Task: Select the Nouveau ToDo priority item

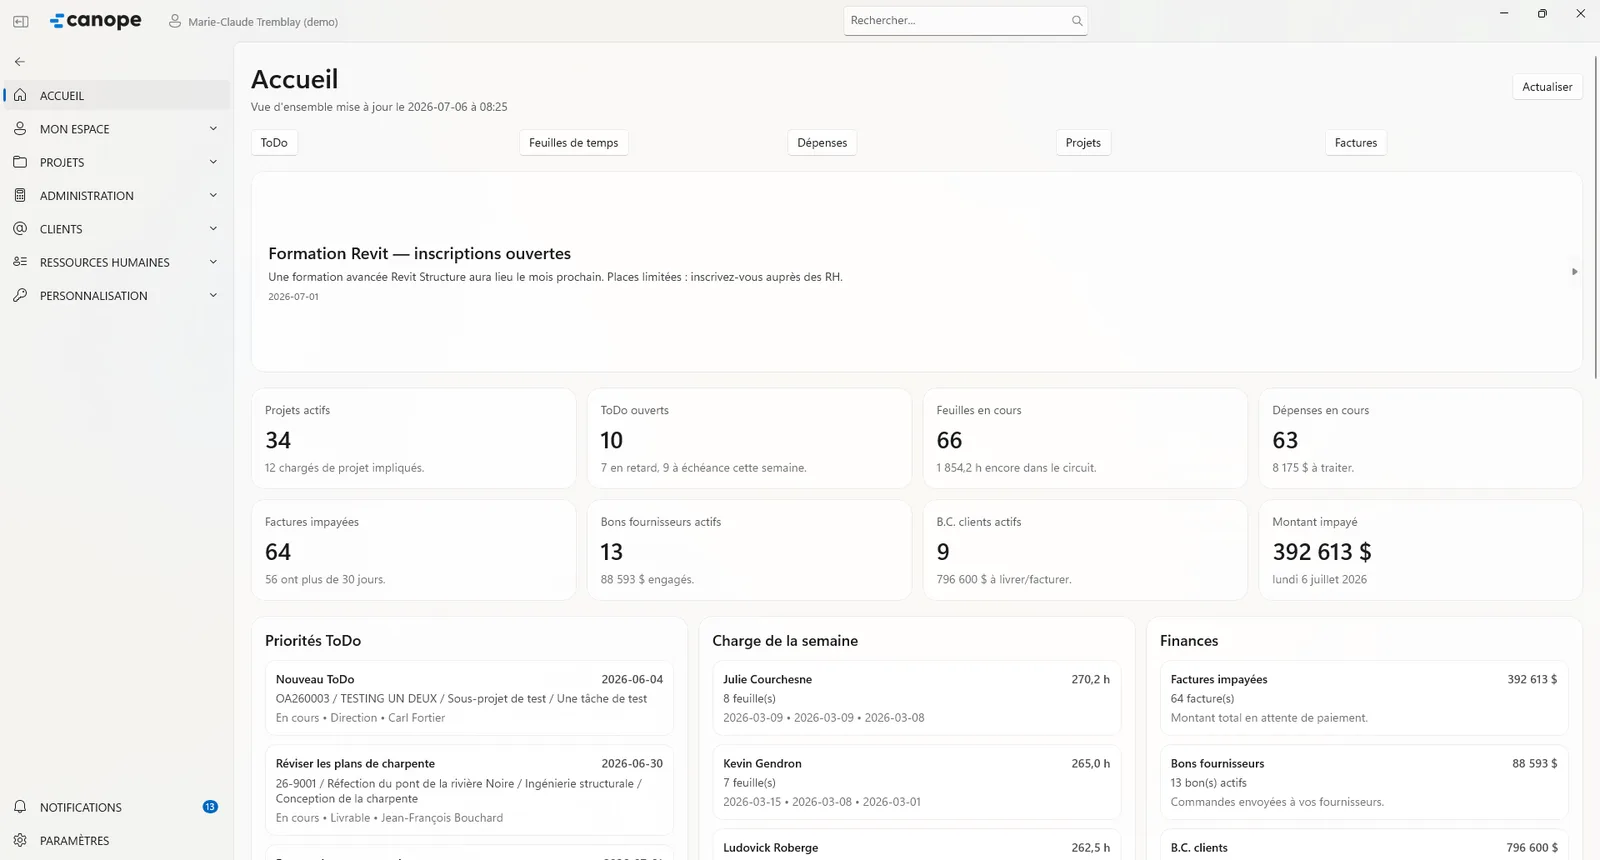Action: tap(469, 698)
